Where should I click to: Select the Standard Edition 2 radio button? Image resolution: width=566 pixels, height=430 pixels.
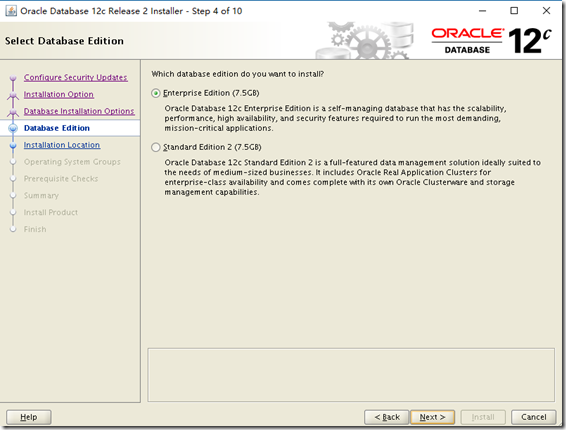[x=156, y=147]
